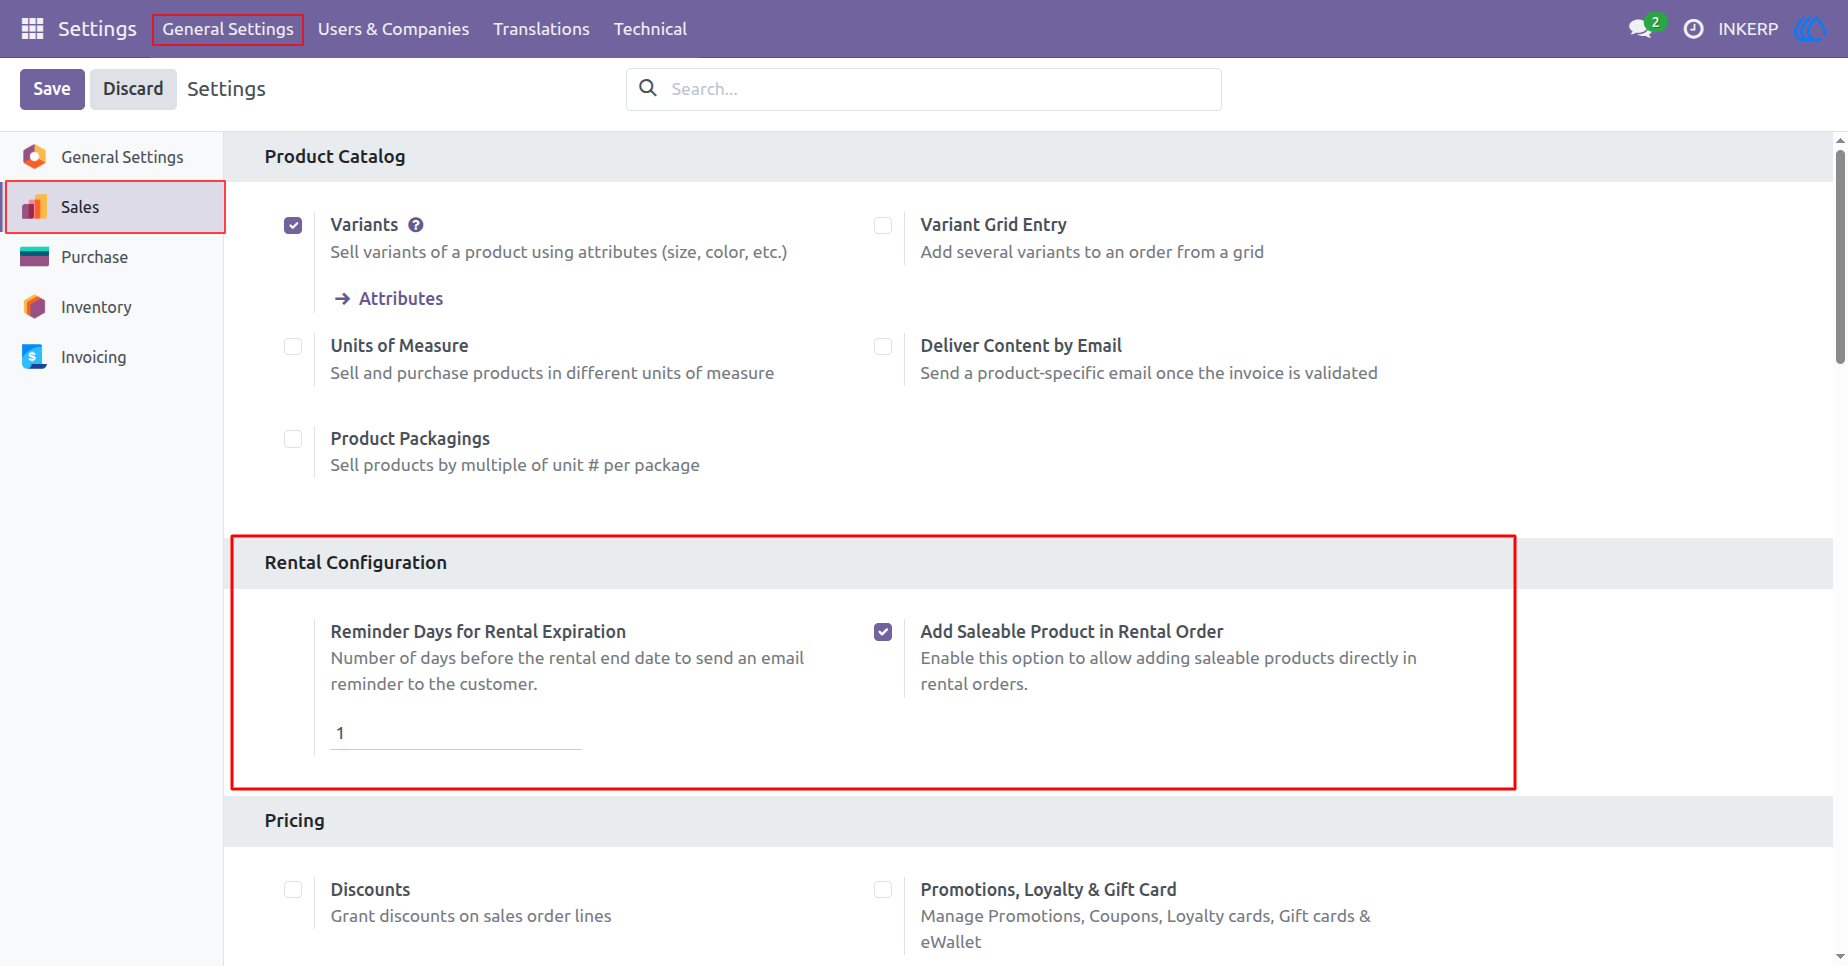Viewport: 1848px width, 966px height.
Task: Click the INKERP user name
Action: (x=1748, y=29)
